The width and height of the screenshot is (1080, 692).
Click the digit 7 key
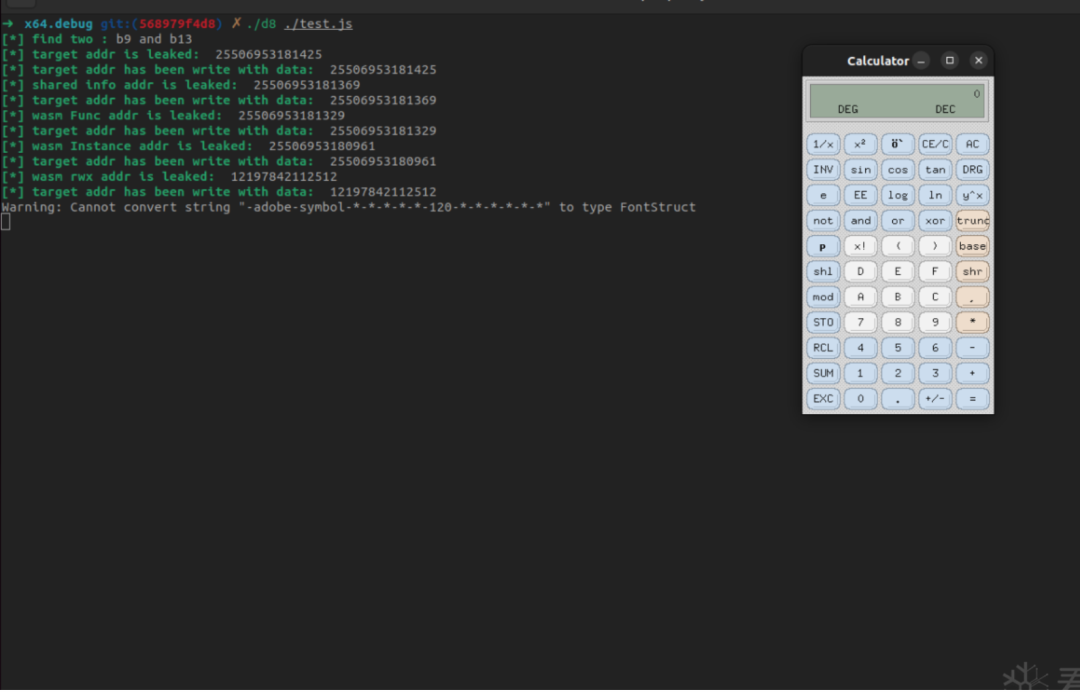(x=860, y=322)
